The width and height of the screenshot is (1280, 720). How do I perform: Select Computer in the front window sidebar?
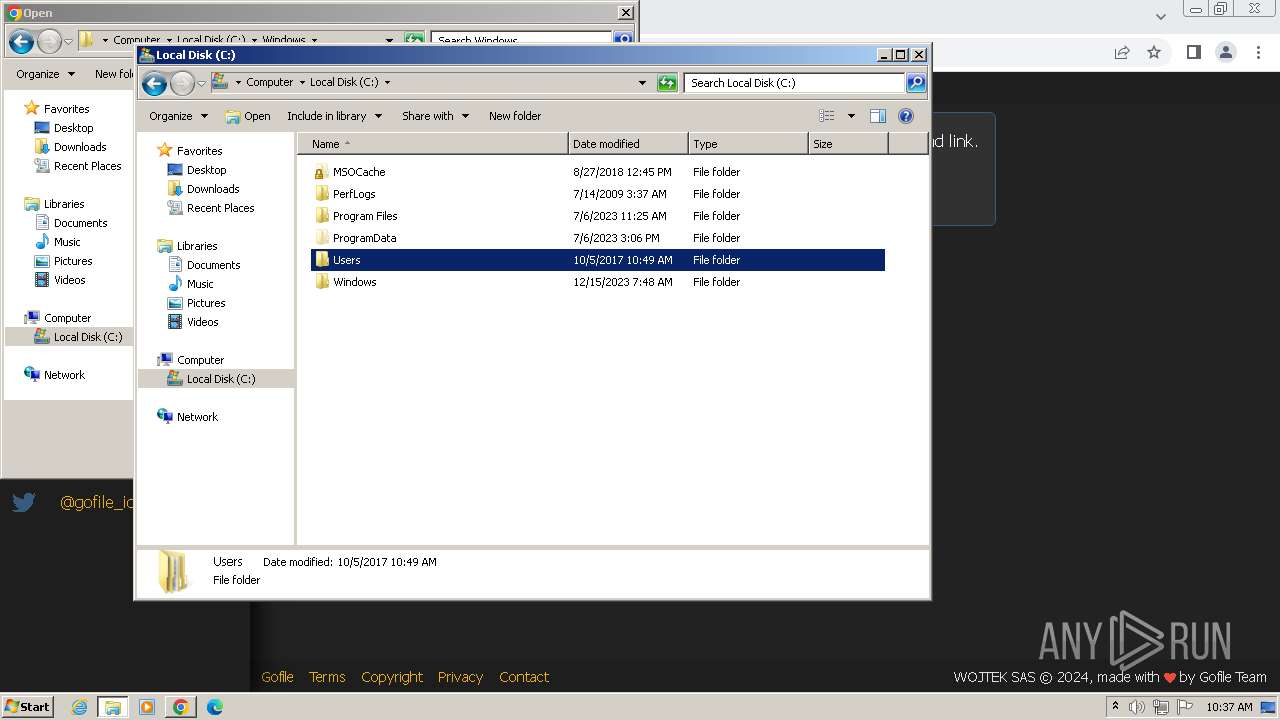tap(200, 360)
